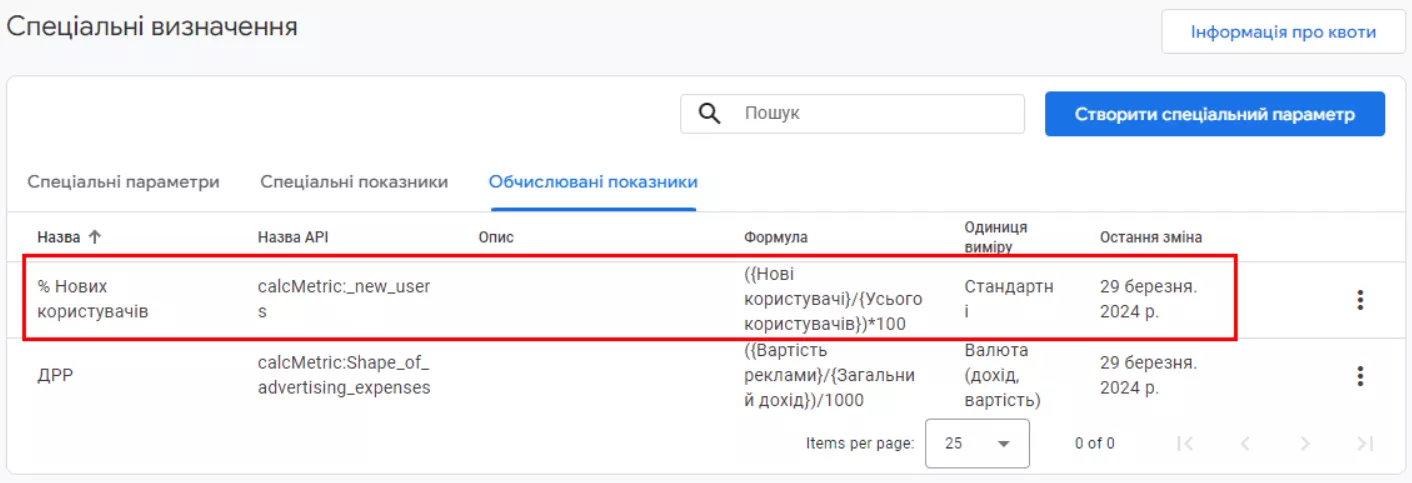Screen dimensions: 1412x483
Task: Select Обчислювані показники tab
Action: click(x=593, y=182)
